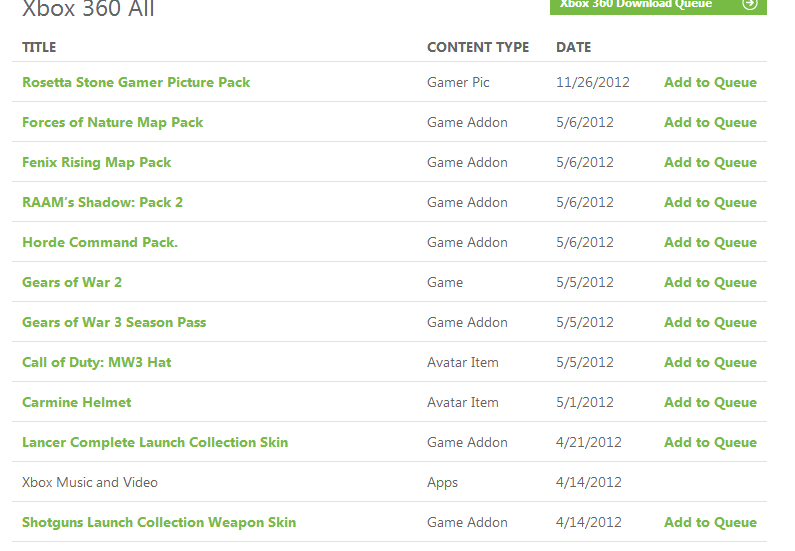Open Carmine Helmet avatar item

77,402
